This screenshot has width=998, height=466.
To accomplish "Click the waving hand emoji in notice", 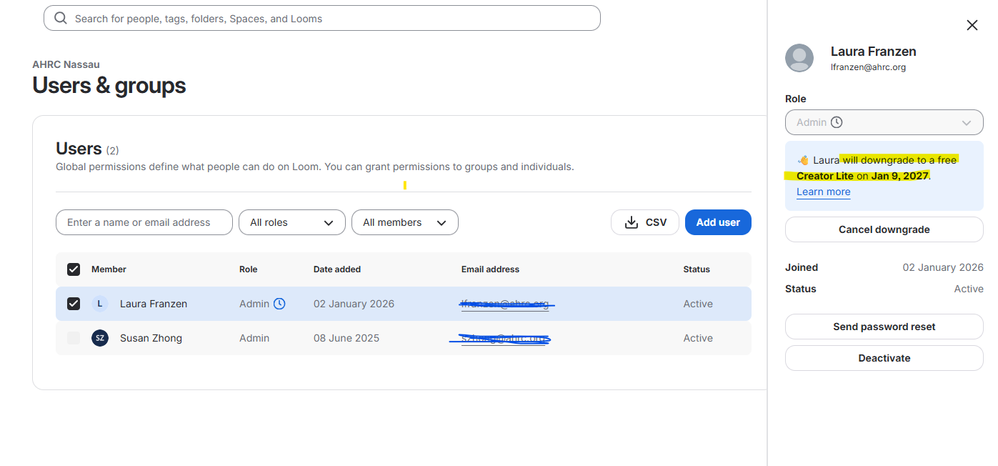I will tap(804, 160).
